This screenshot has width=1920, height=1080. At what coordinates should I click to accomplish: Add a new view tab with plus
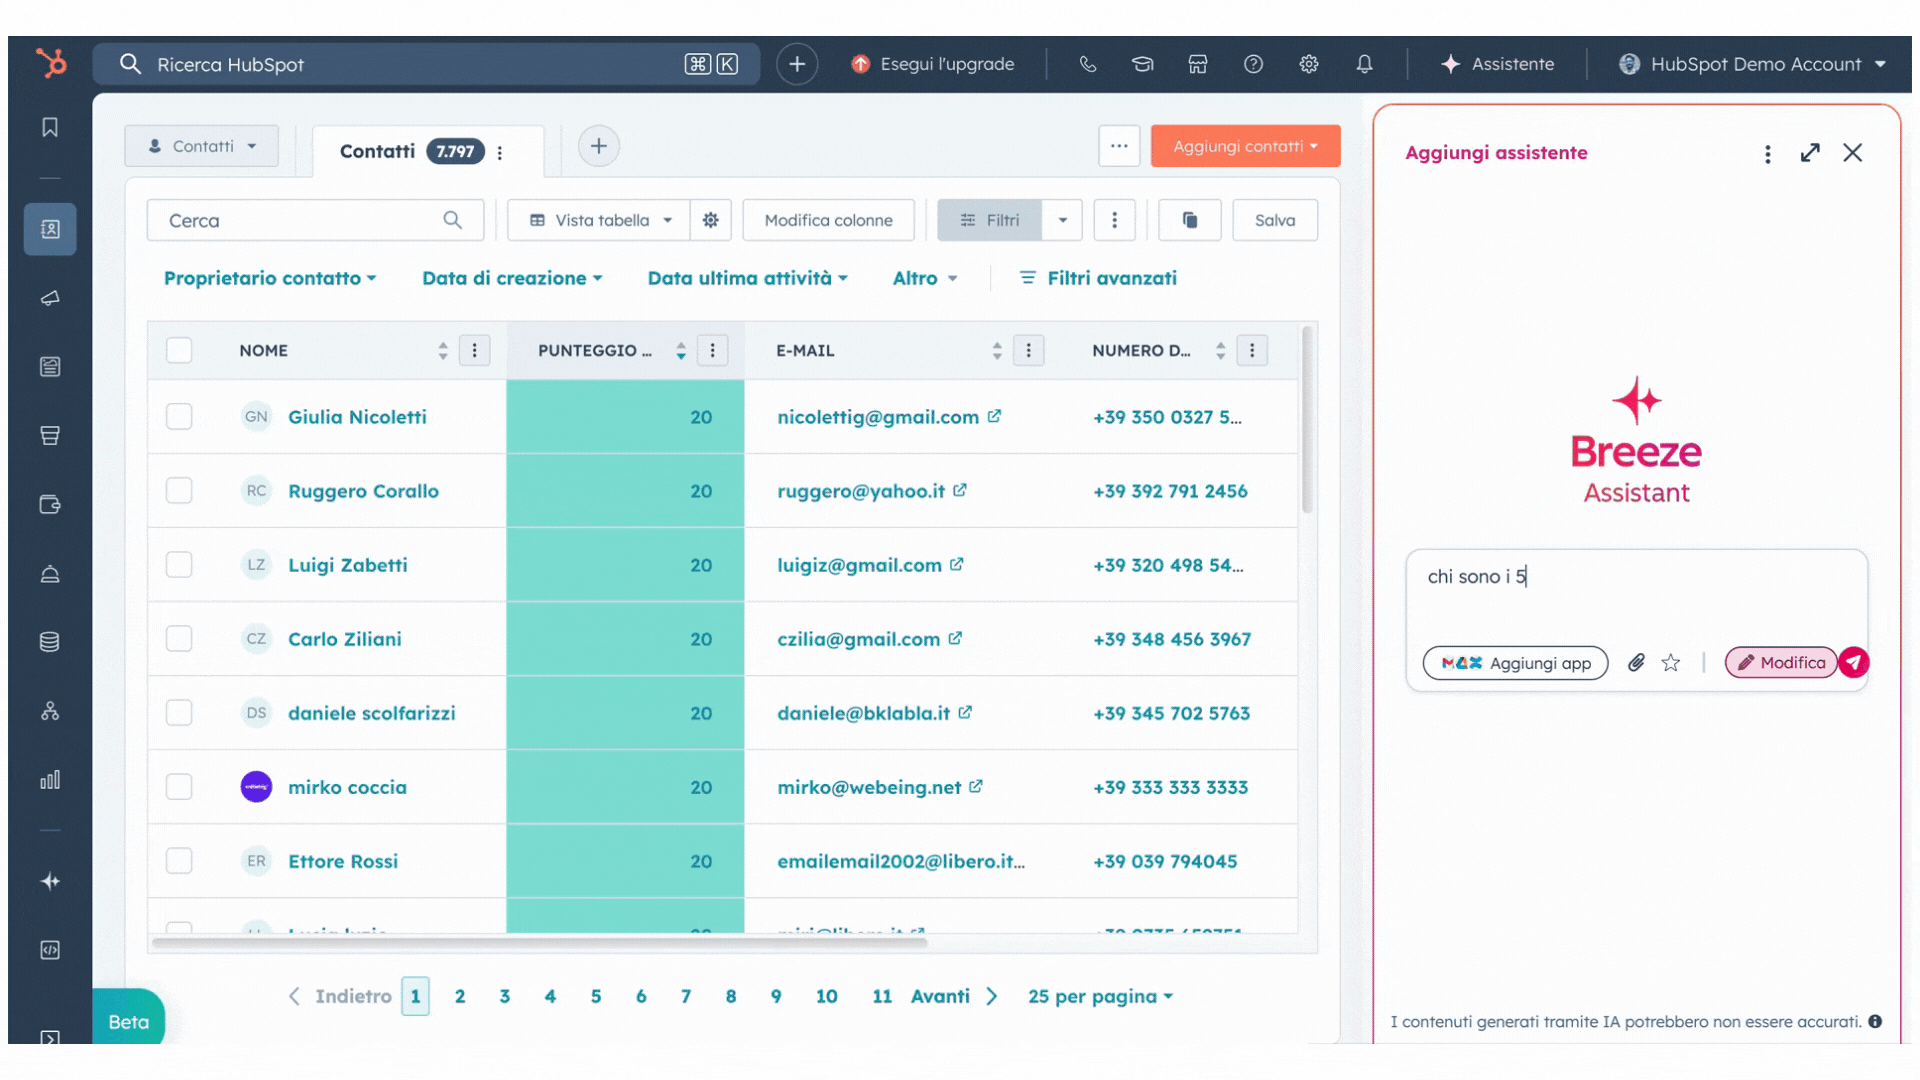[598, 146]
